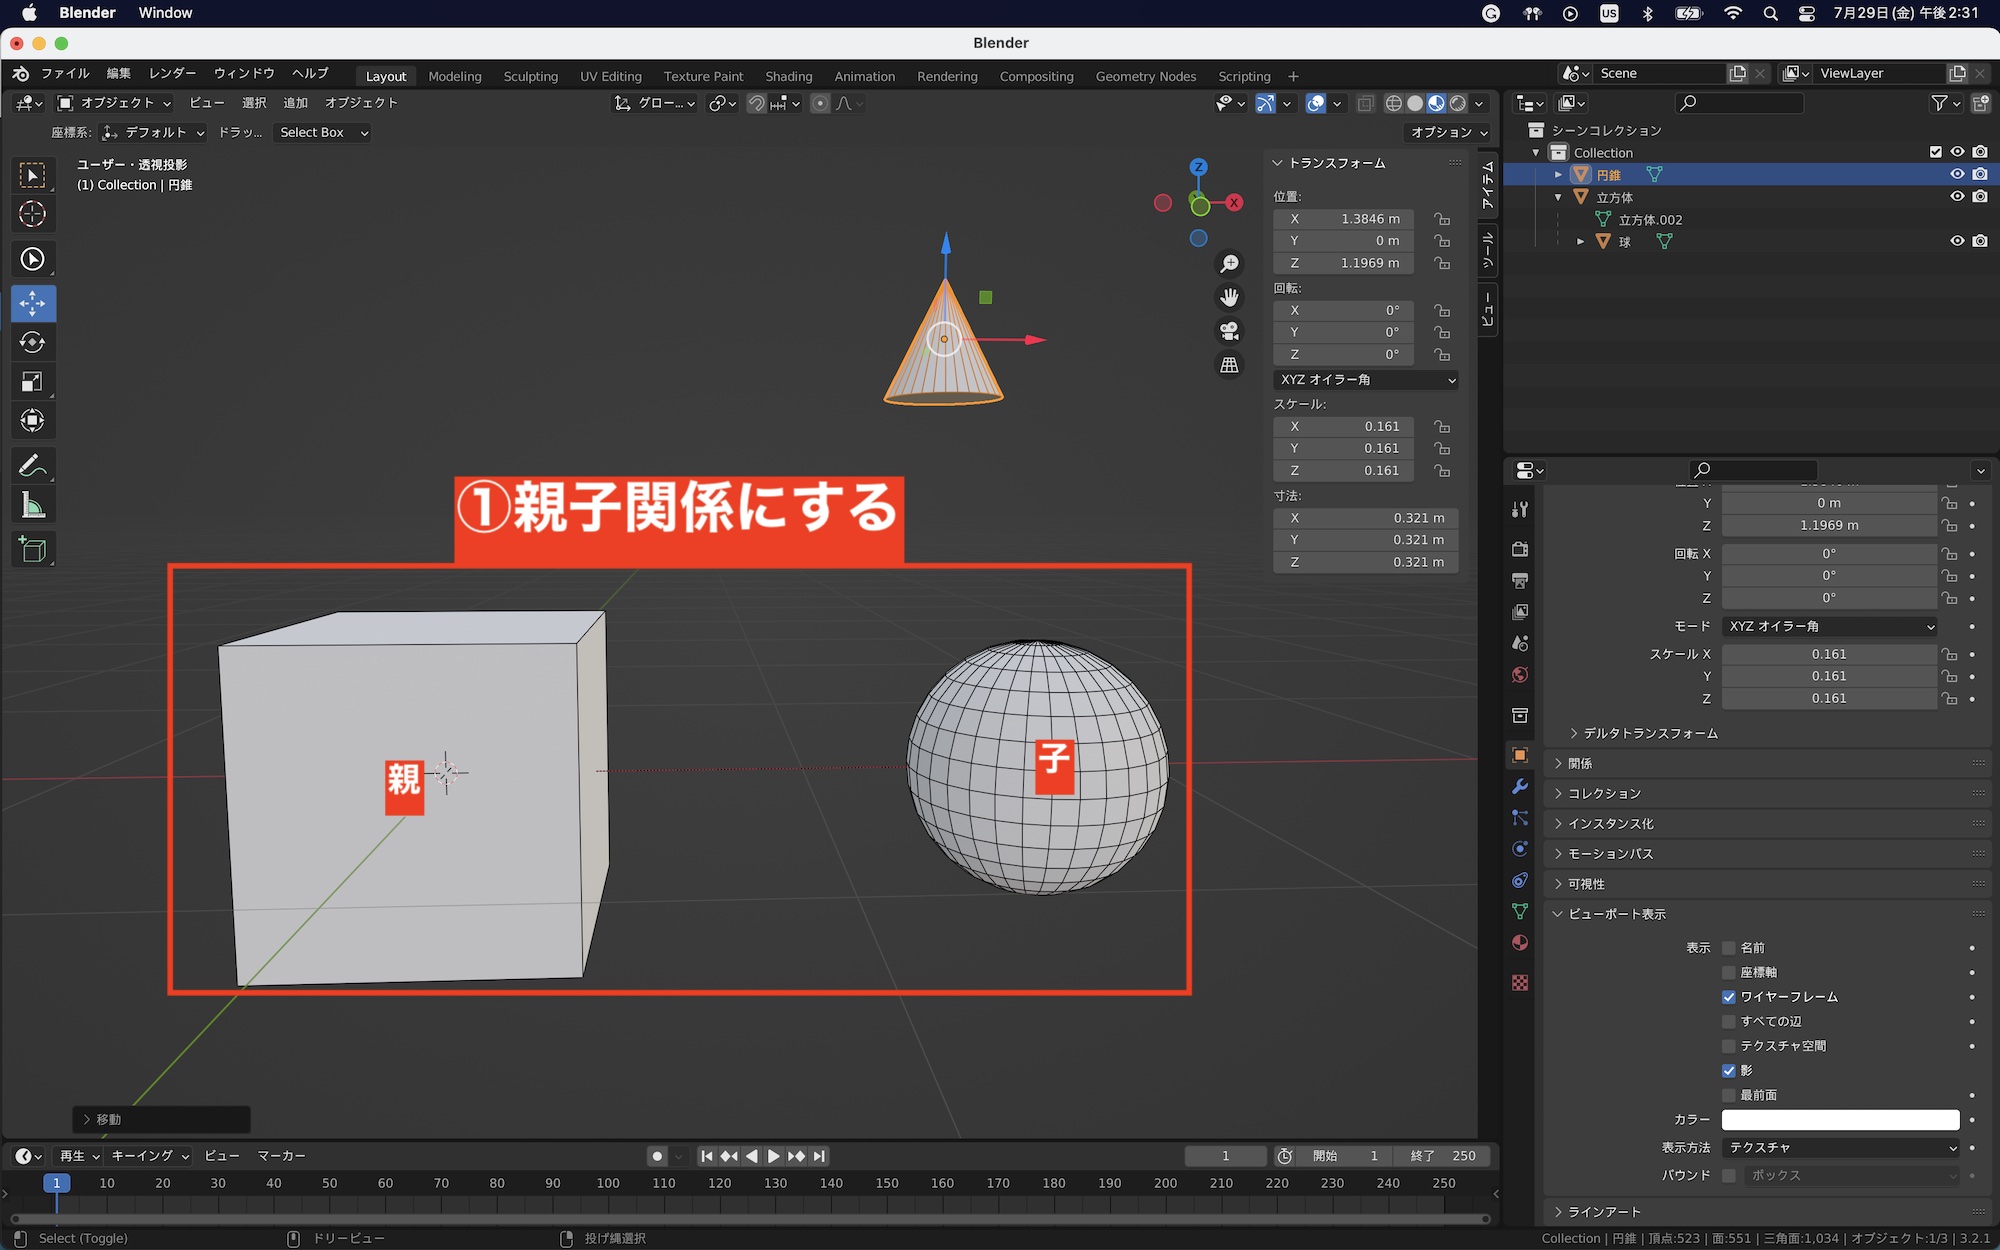Click the 3D cursor tool

(32, 214)
